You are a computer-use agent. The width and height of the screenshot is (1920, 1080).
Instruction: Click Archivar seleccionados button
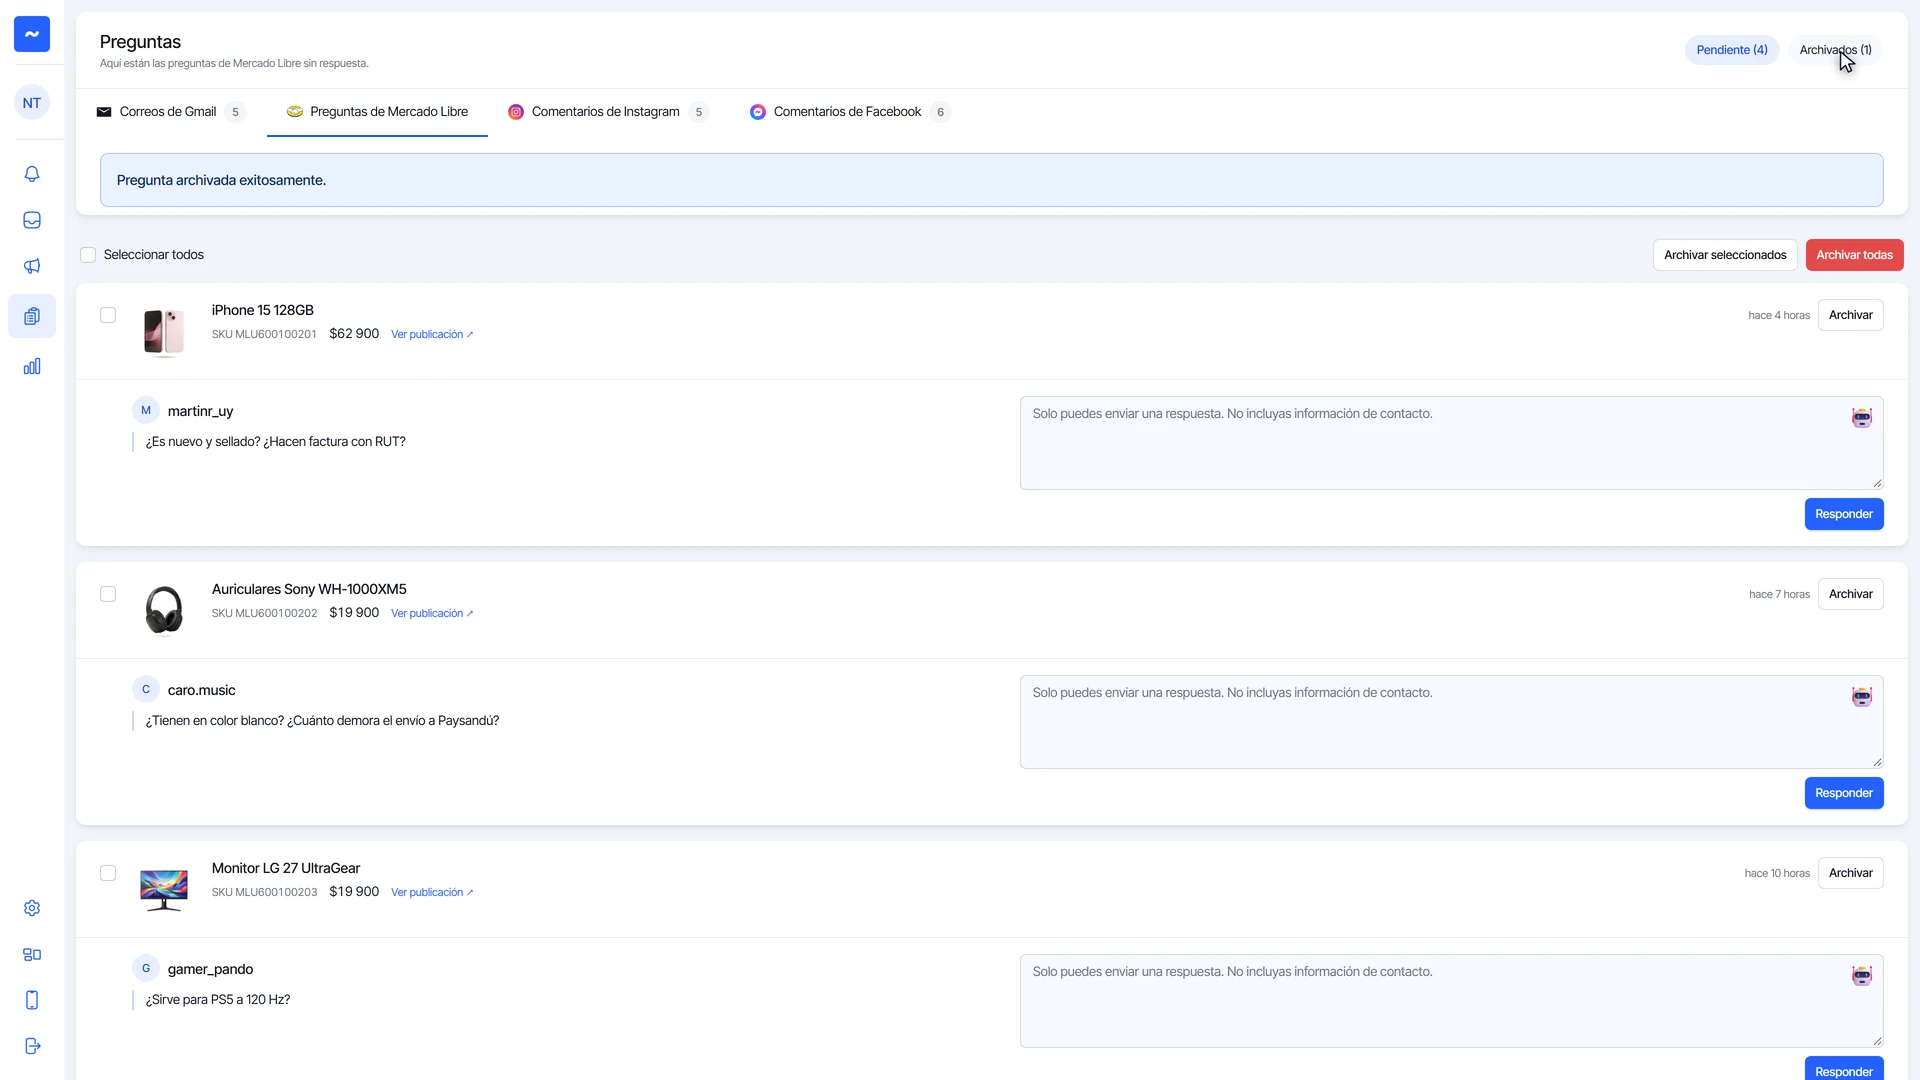(1725, 255)
